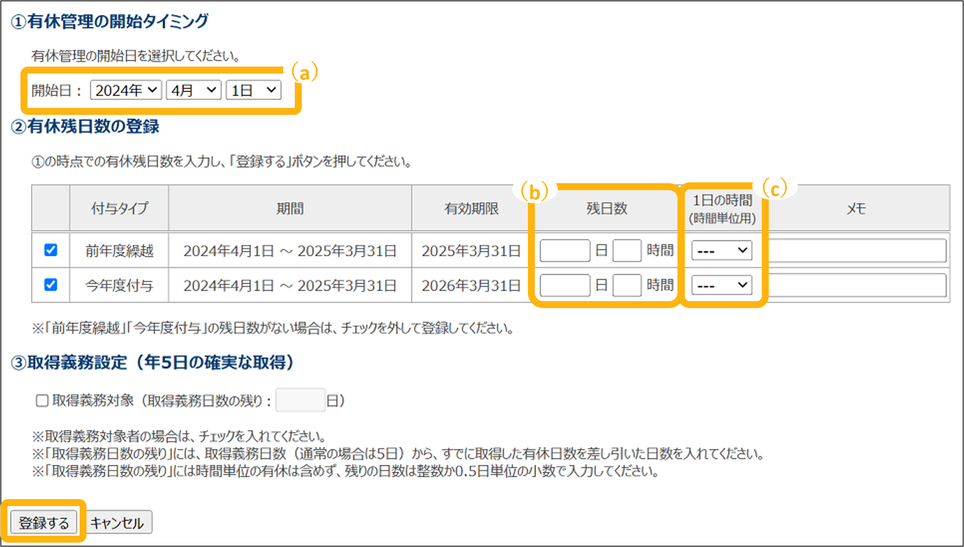Click the メモ text field for 今年度付与

point(856,285)
